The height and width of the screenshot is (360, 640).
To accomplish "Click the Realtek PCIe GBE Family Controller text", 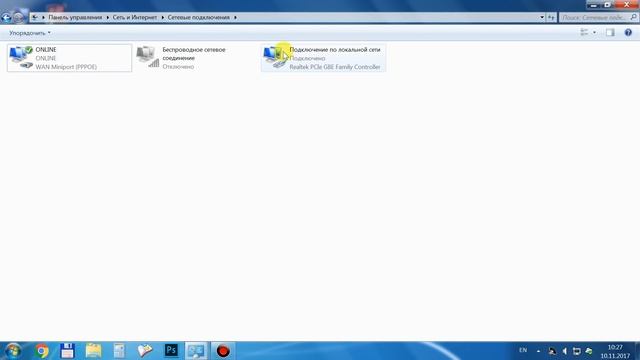I will tap(335, 67).
